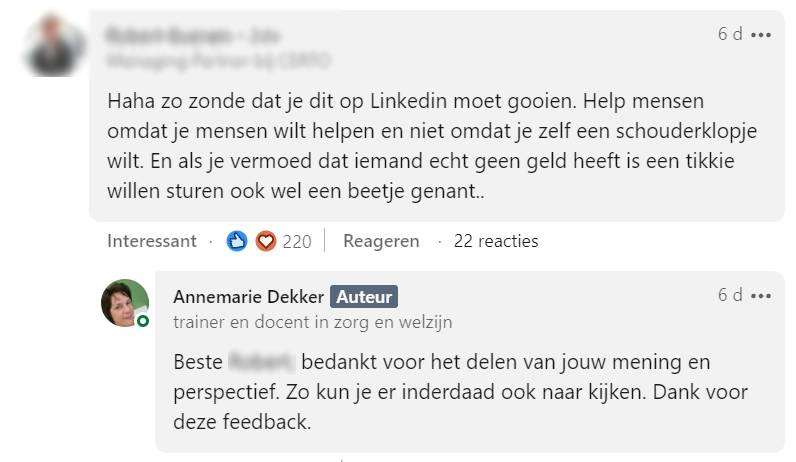
Task: Open Annemarie Dekker's profile picture
Action: 125,303
